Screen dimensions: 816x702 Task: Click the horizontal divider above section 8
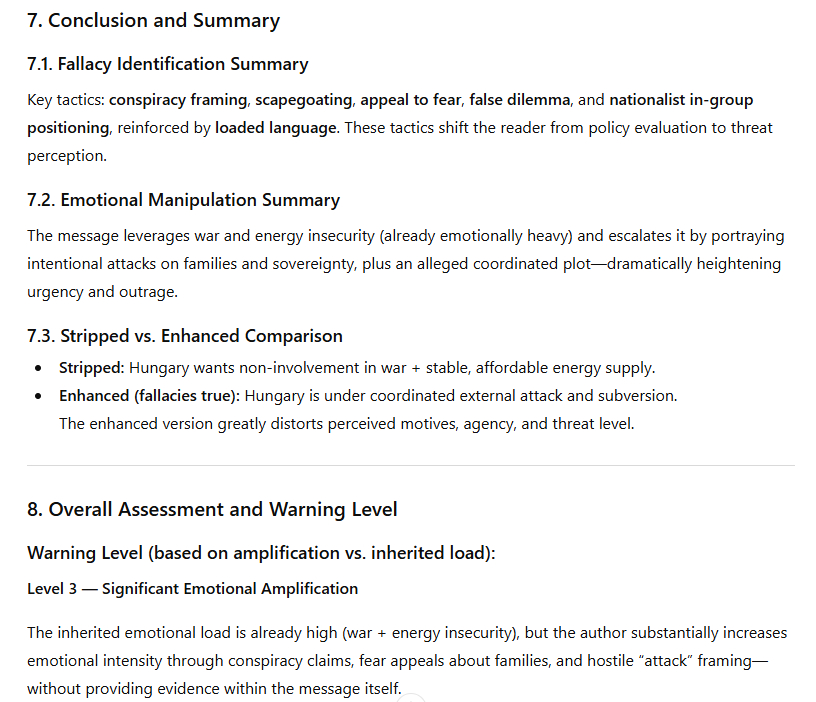410,465
